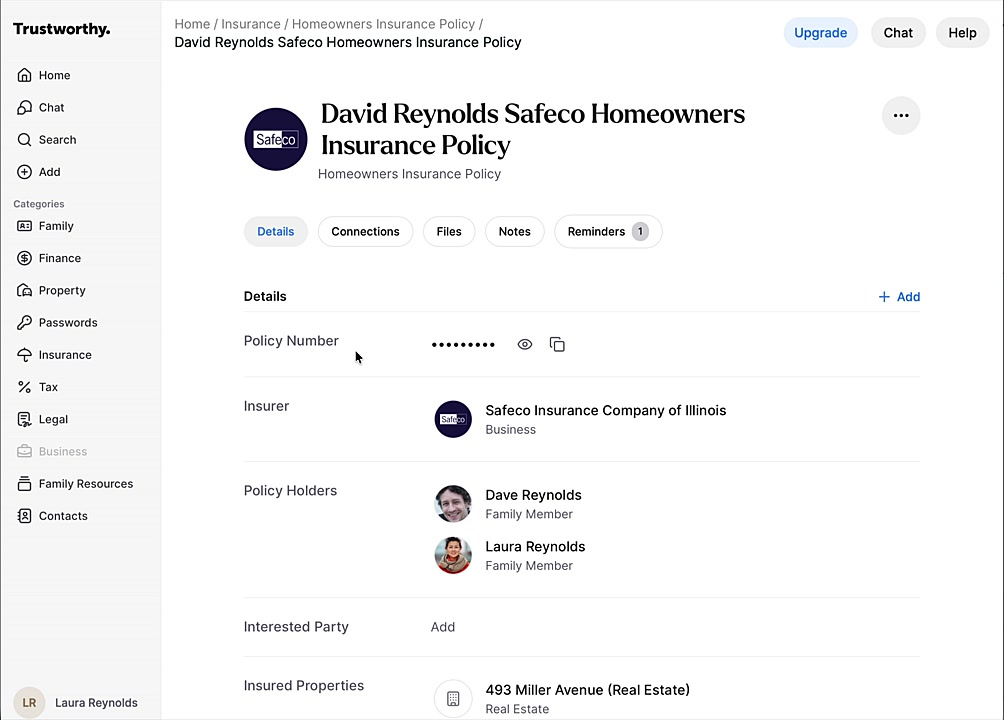Open Dave Reynolds family member
Image resolution: width=1004 pixels, height=720 pixels.
tap(533, 495)
